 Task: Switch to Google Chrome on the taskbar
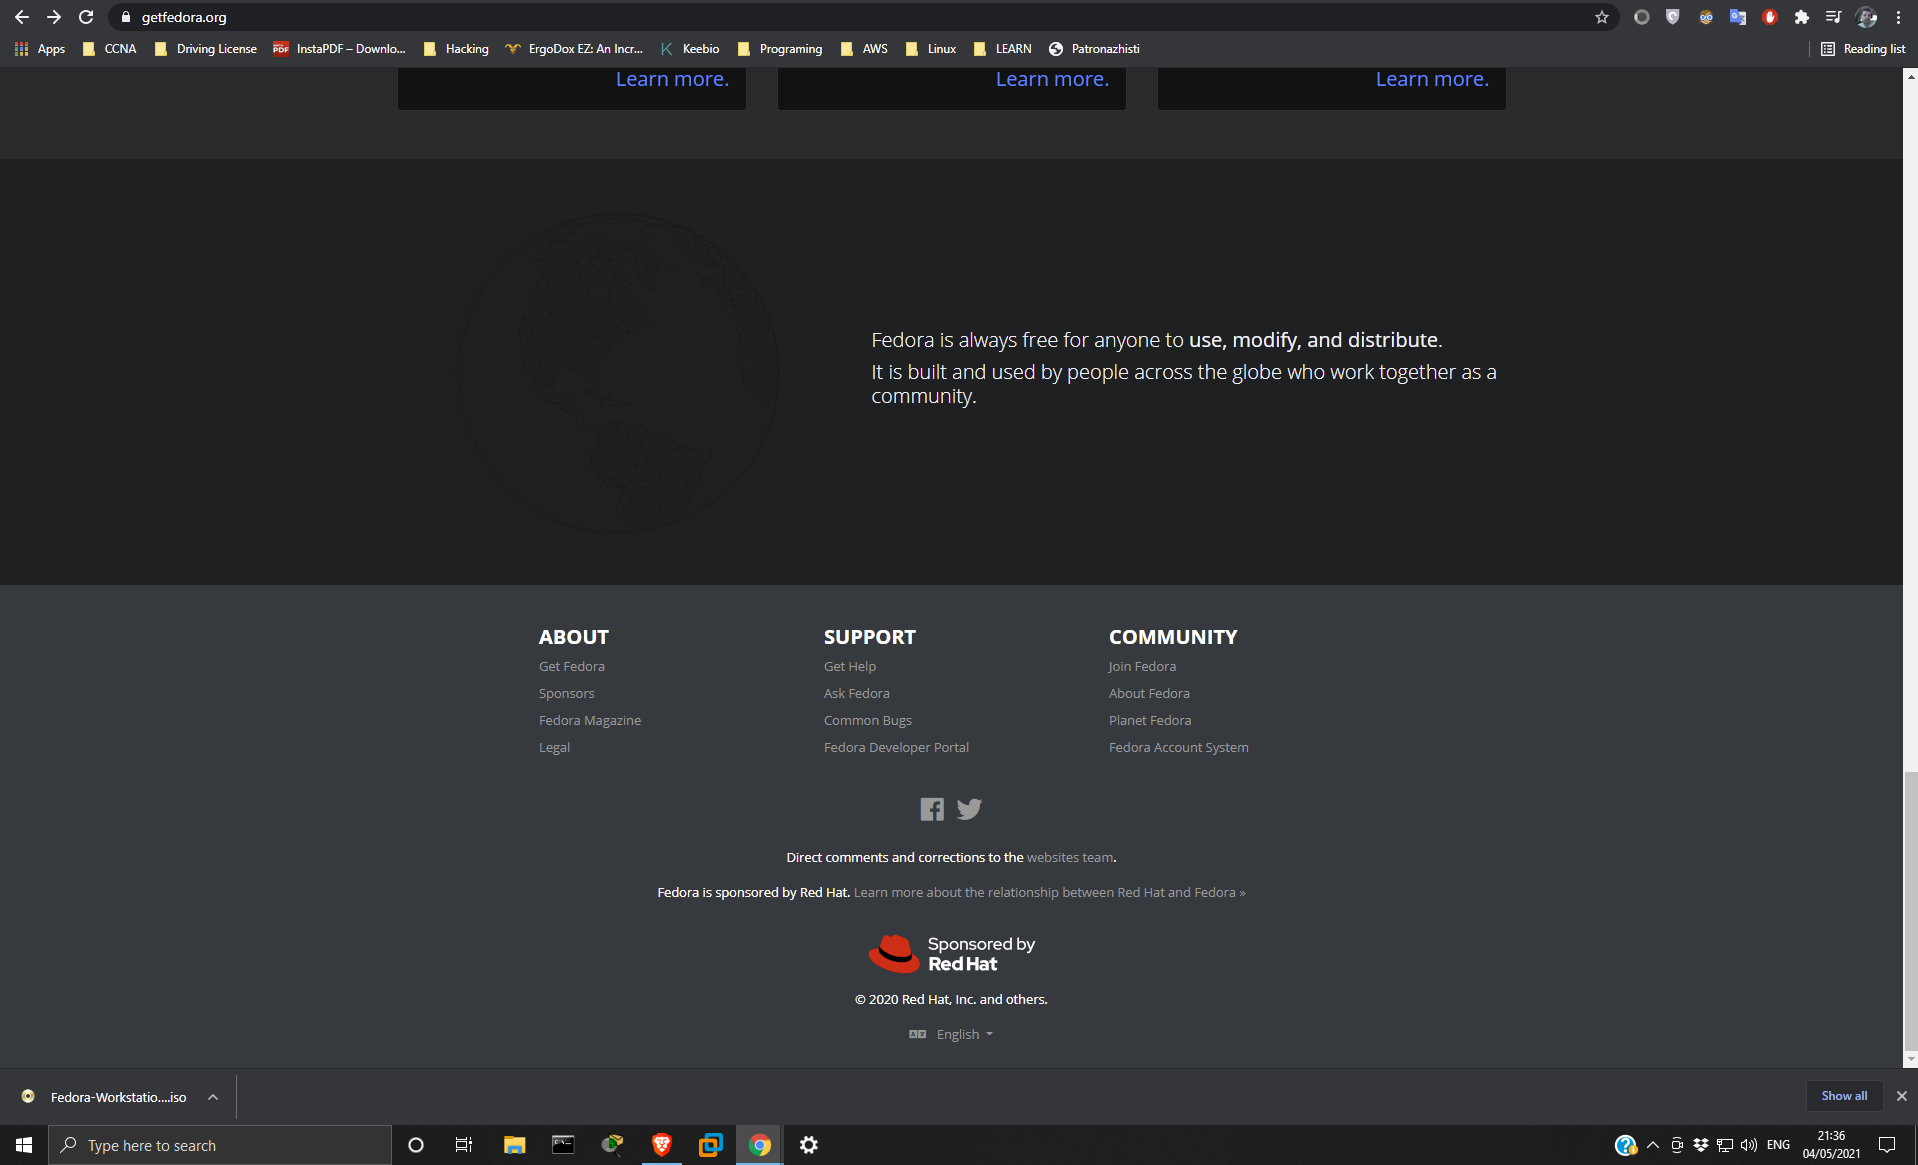point(760,1145)
